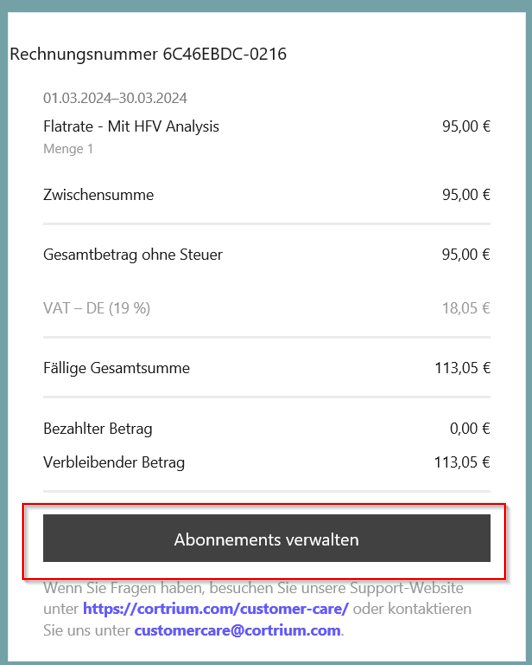Click the Verbleibender Betrag label
The image size is (532, 665).
point(114,462)
